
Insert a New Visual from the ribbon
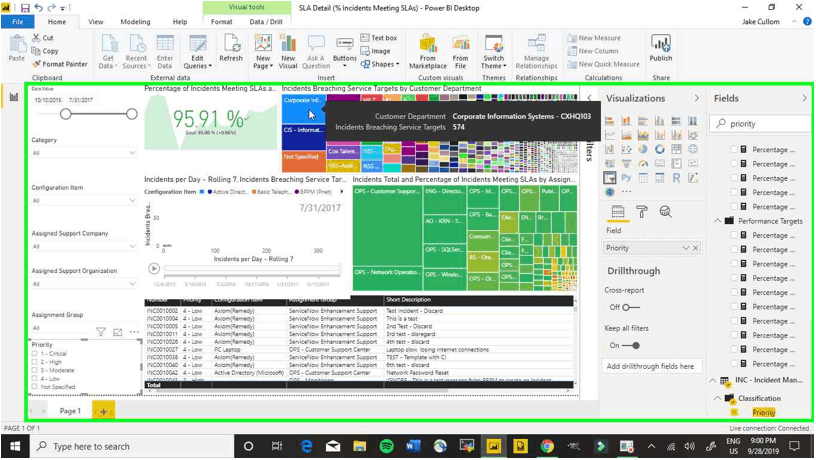tap(288, 51)
